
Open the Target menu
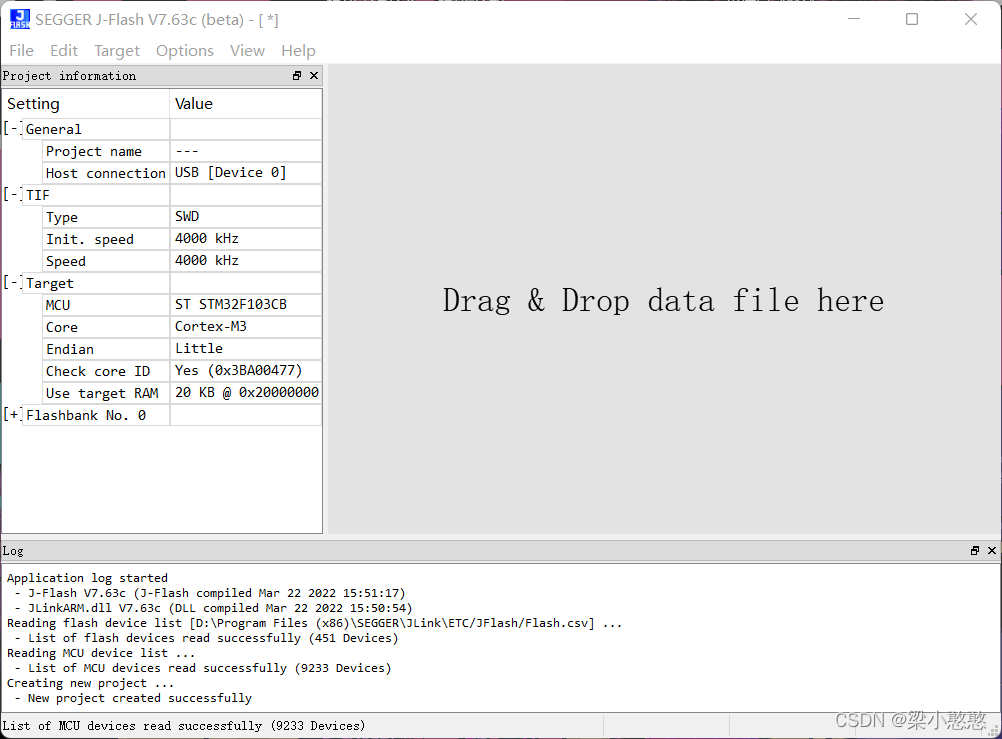point(117,51)
